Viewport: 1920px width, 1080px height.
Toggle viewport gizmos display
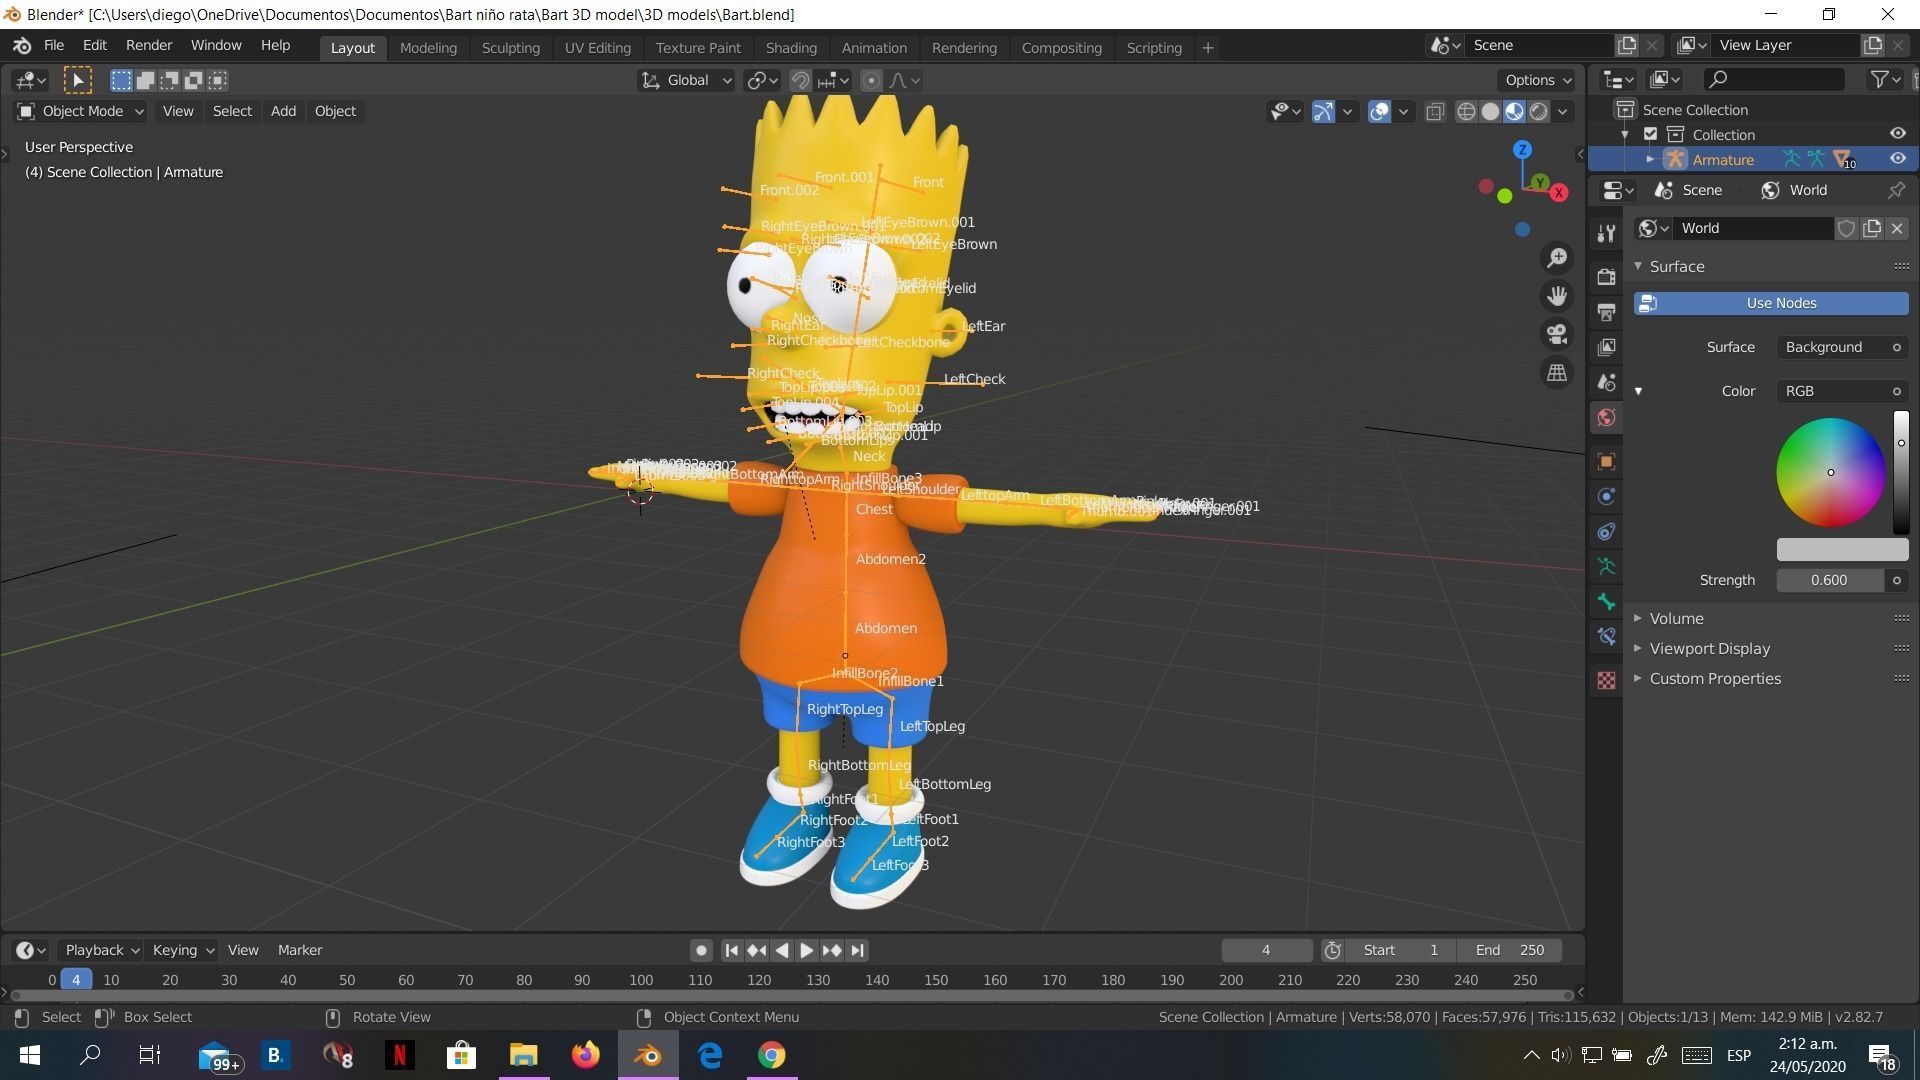point(1323,111)
